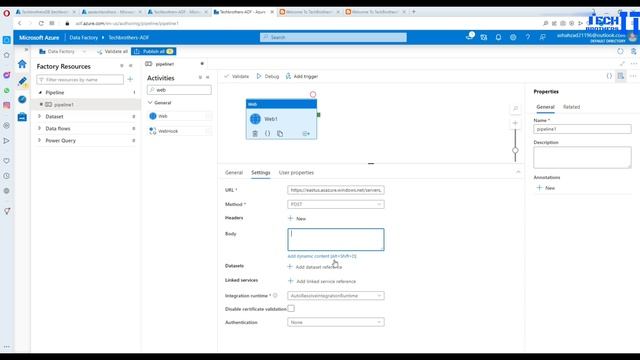Click Validate in pipeline toolbar
Image resolution: width=640 pixels, height=360 pixels.
point(237,76)
